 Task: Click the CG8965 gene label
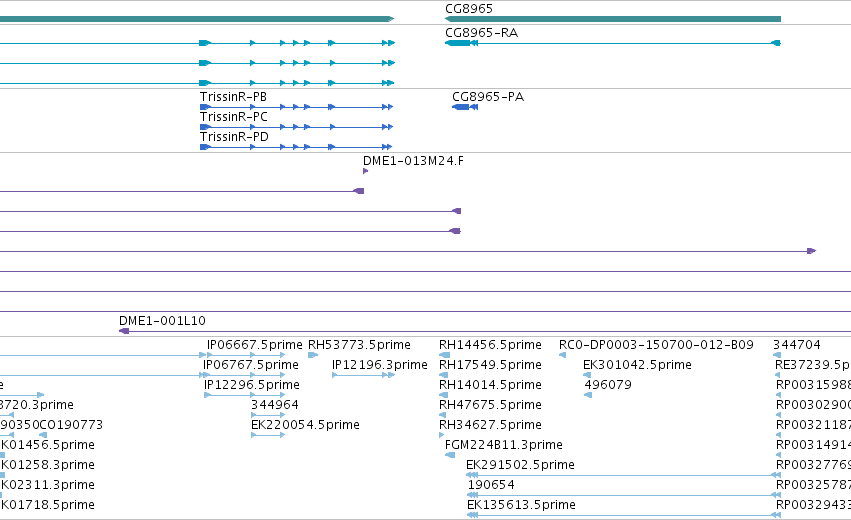click(x=469, y=9)
